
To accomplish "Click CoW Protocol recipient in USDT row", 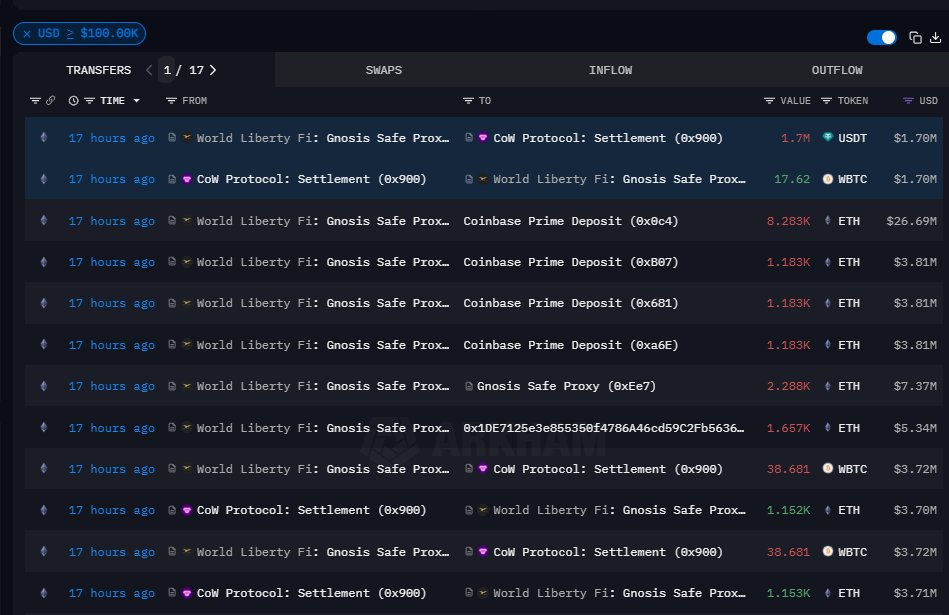I will point(608,138).
